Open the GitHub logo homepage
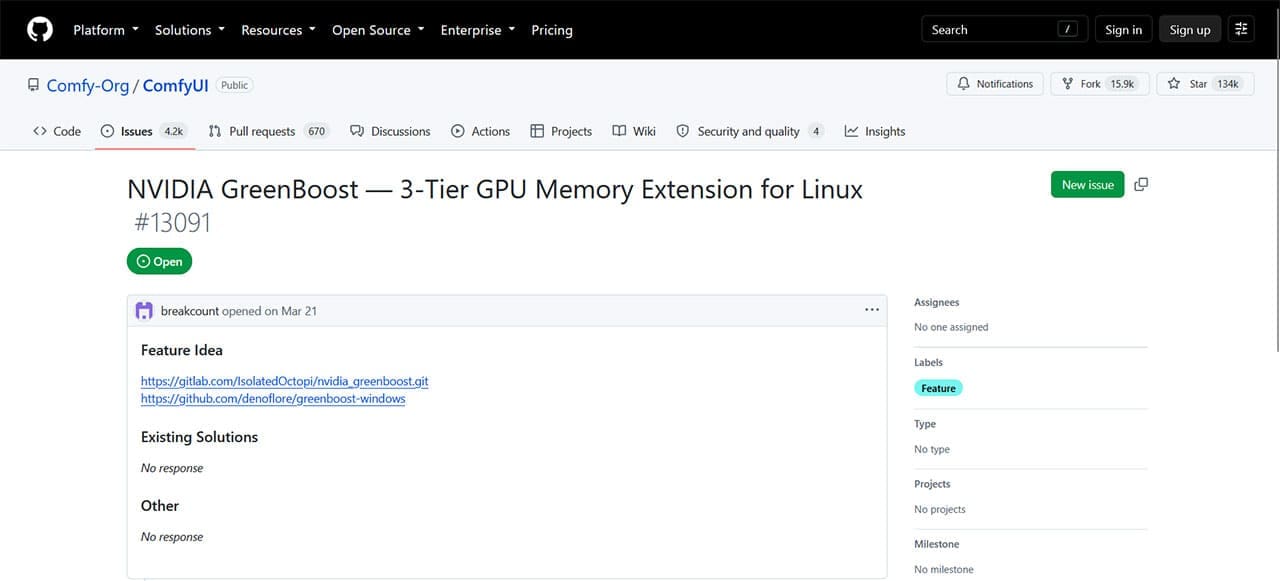Image resolution: width=1280 pixels, height=581 pixels. pos(39,29)
